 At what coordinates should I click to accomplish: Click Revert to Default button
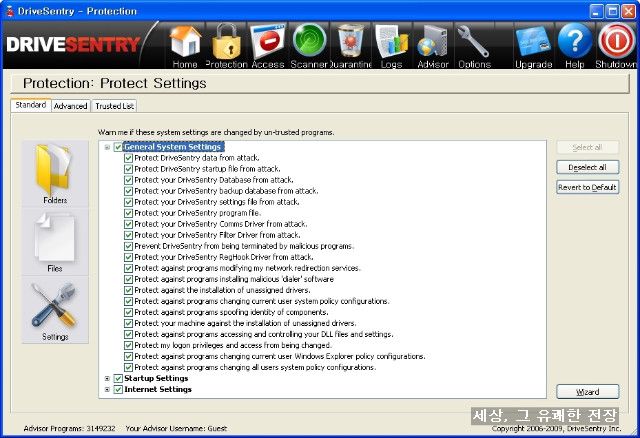pos(587,187)
